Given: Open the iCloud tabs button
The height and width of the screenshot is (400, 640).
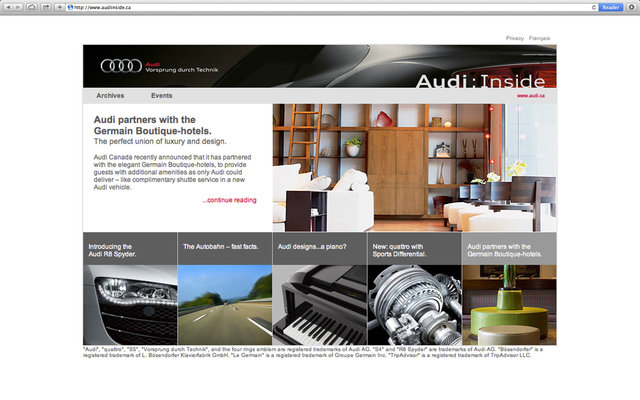Looking at the screenshot, I should [x=32, y=7].
